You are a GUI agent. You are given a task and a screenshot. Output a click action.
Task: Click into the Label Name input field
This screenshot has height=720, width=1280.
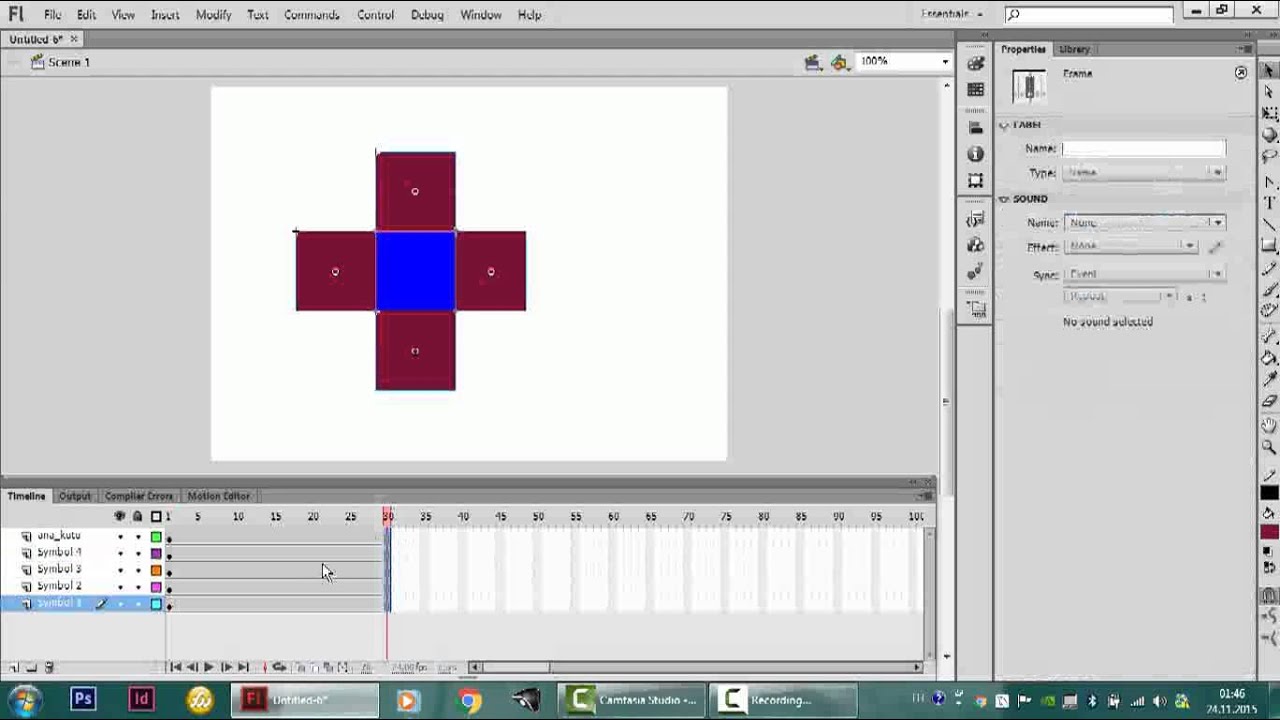[x=1143, y=148]
